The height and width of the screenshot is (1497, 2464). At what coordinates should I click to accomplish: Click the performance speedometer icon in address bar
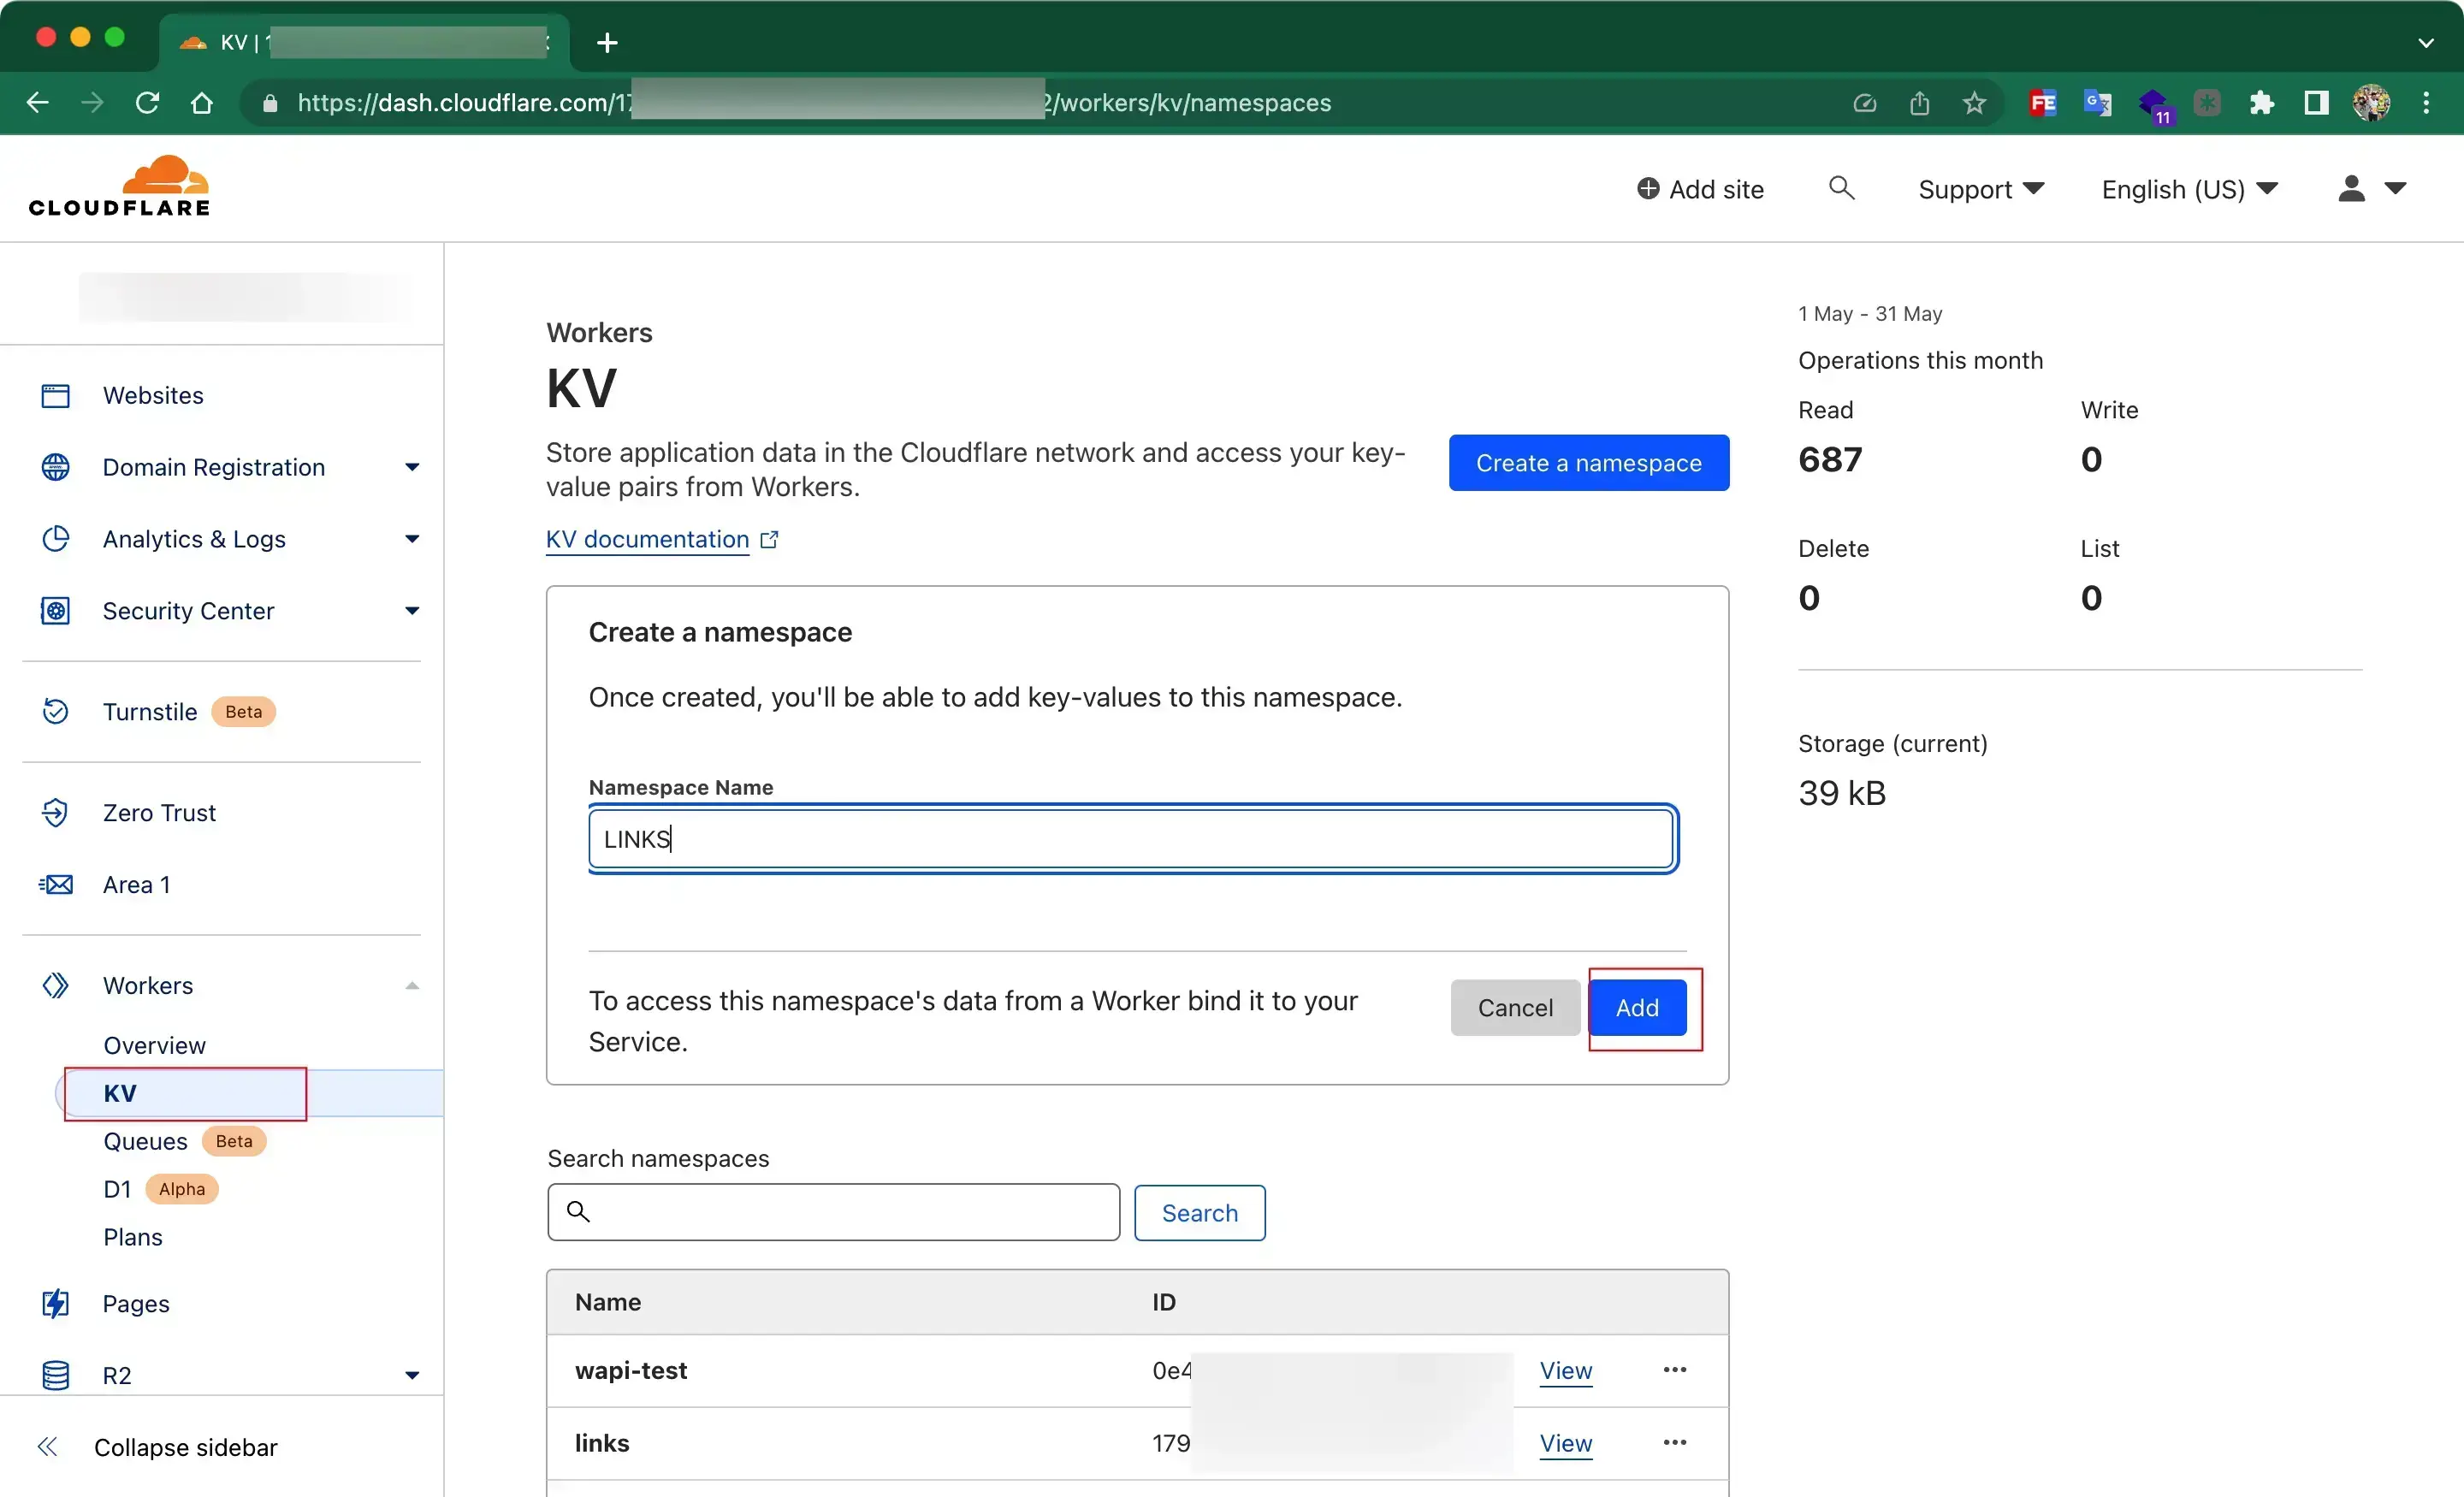click(x=1864, y=103)
